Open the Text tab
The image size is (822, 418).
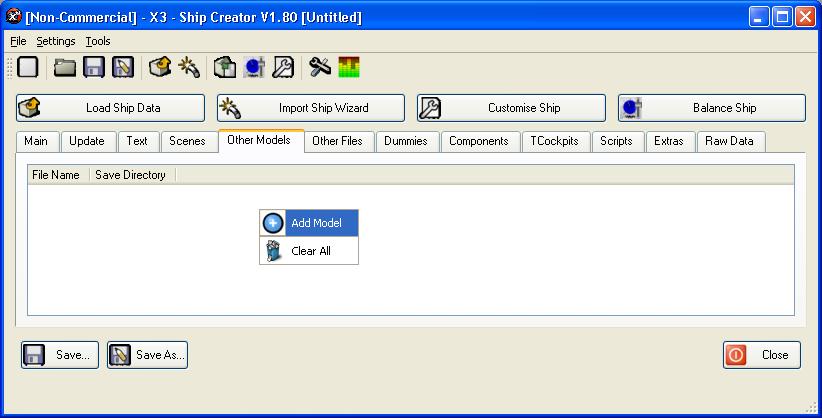(137, 141)
